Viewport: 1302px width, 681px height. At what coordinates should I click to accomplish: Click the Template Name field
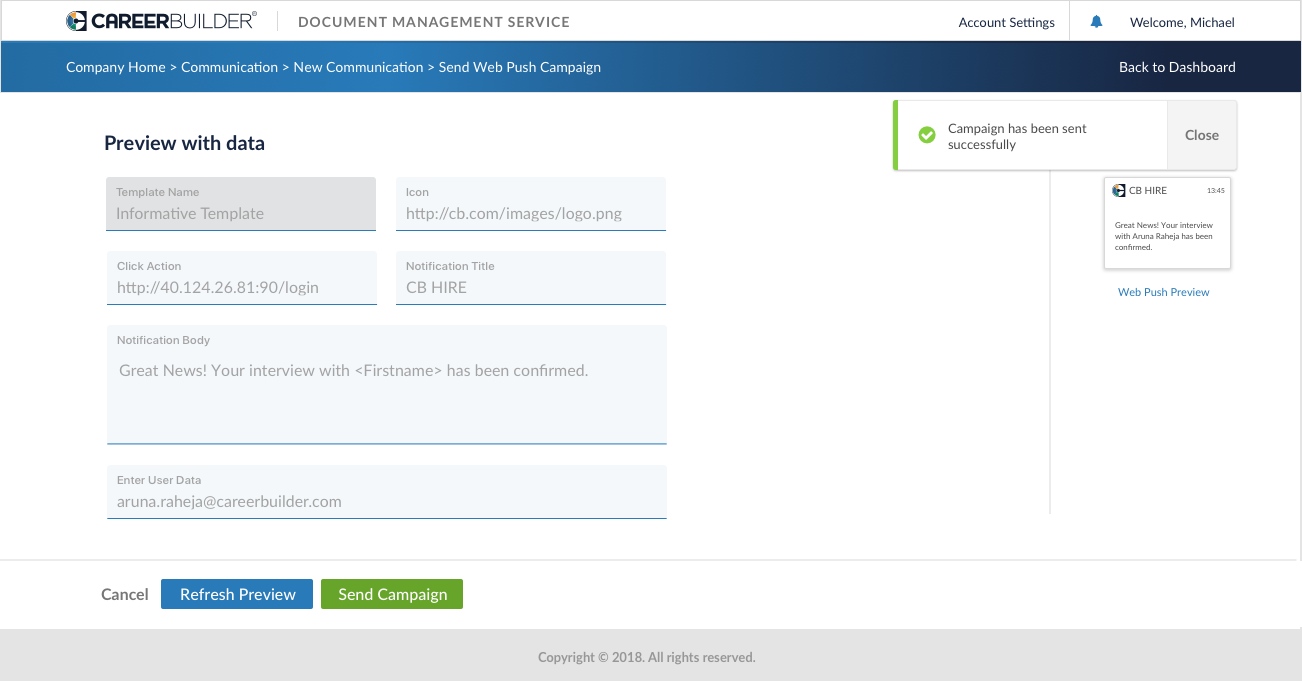pyautogui.click(x=241, y=204)
